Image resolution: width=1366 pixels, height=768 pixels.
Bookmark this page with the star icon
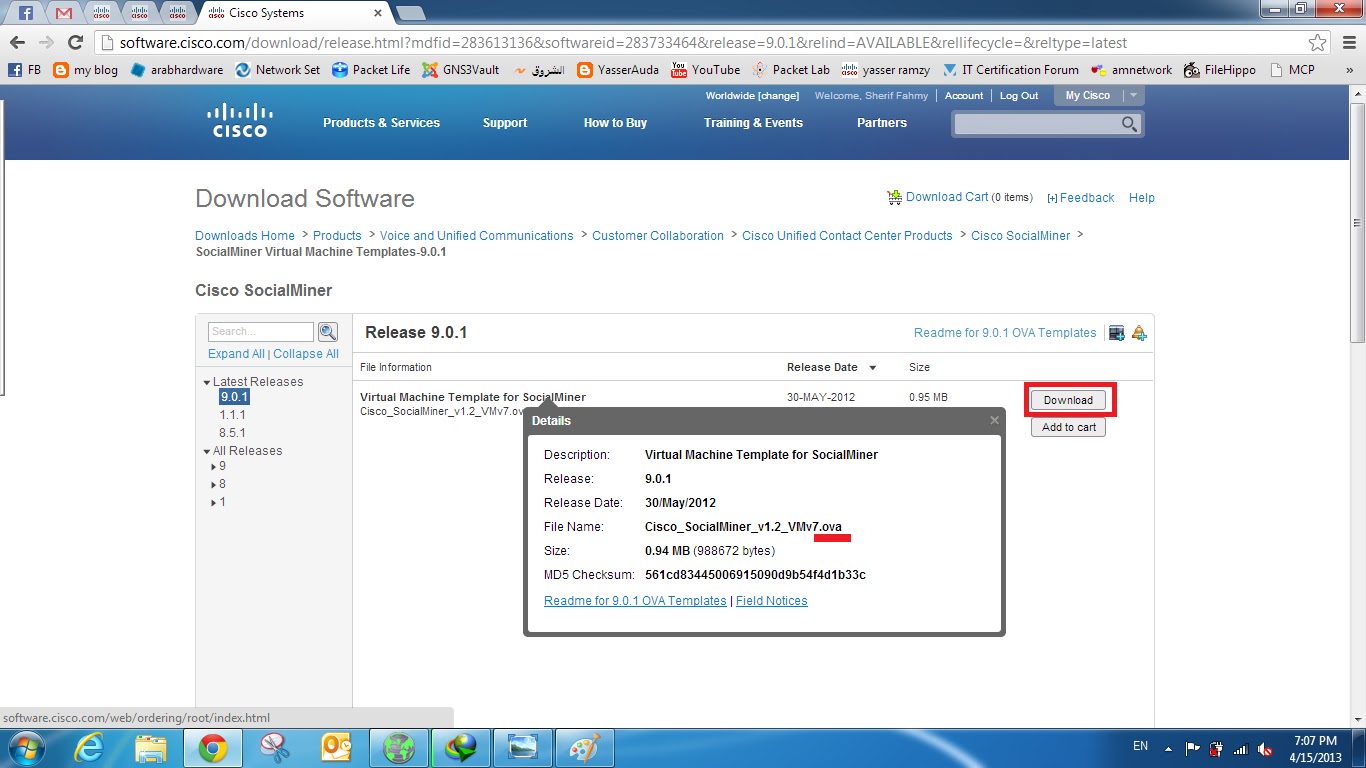tap(1318, 43)
